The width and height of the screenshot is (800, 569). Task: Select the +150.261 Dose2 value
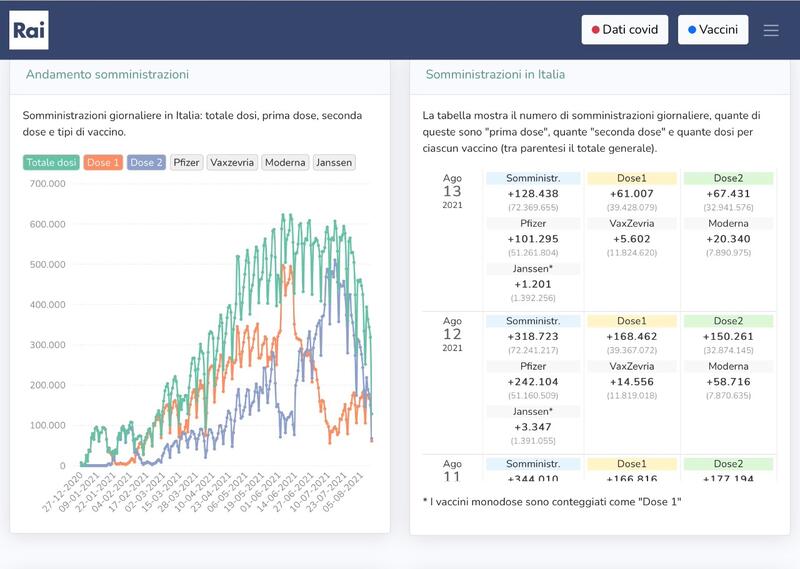(728, 336)
